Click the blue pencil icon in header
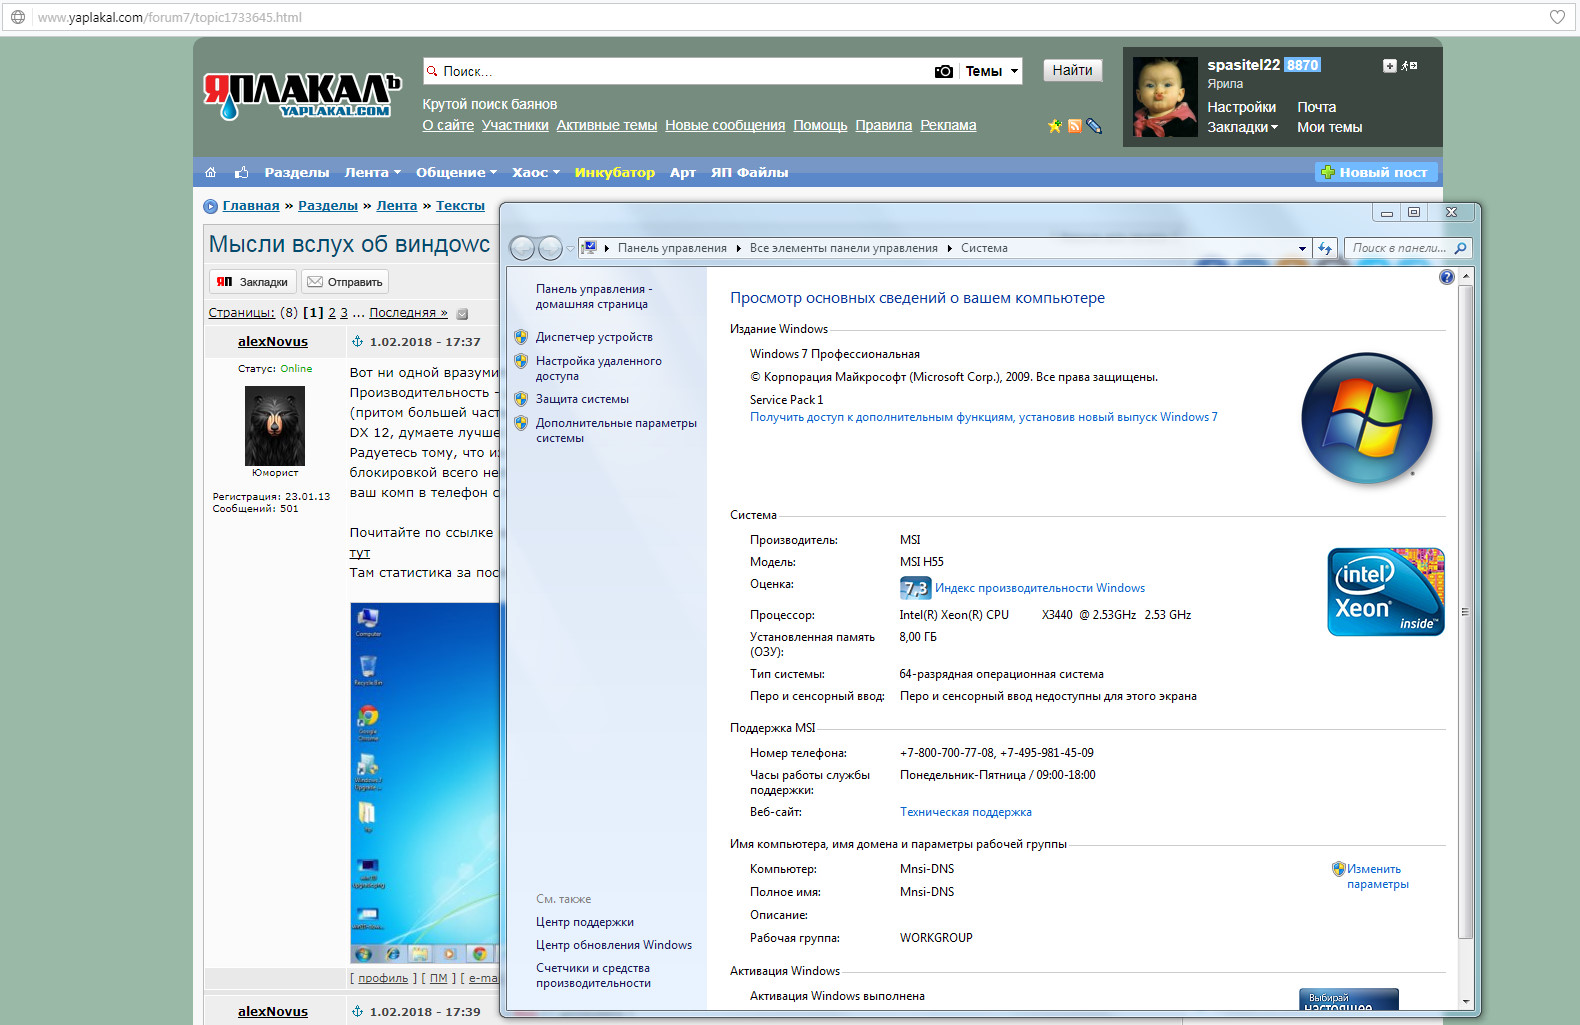1580x1025 pixels. coord(1094,126)
